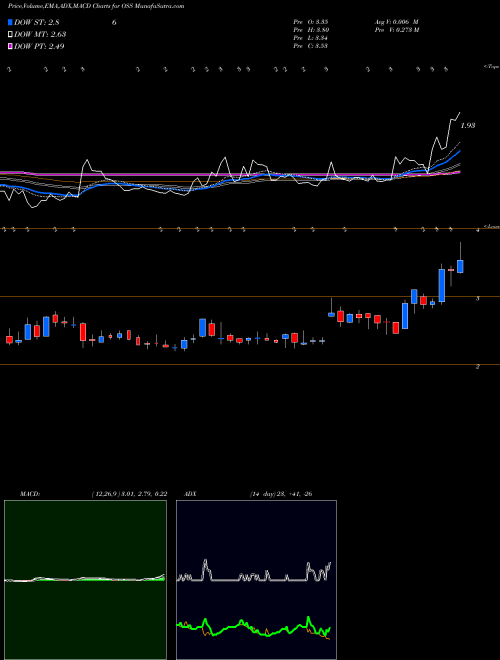Click the '4' price axis label
500x660 pixels.
(477, 230)
